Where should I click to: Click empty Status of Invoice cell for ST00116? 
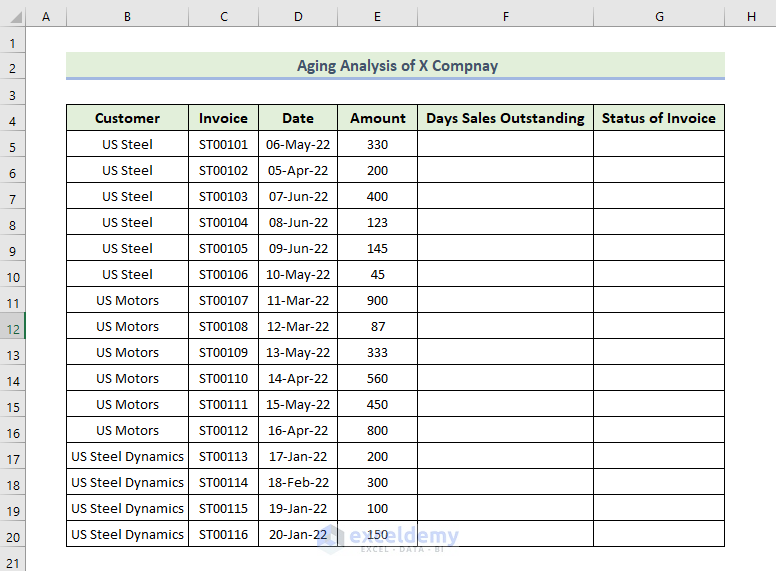(x=658, y=534)
